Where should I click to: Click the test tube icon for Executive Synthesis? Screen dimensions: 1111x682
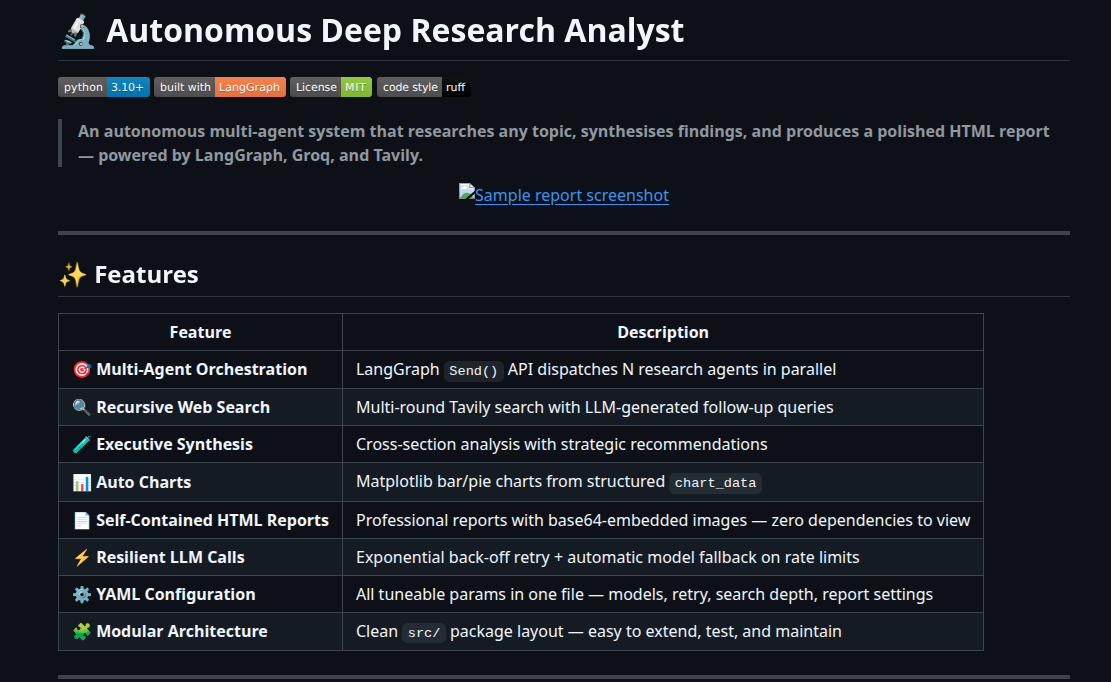[x=82, y=445]
